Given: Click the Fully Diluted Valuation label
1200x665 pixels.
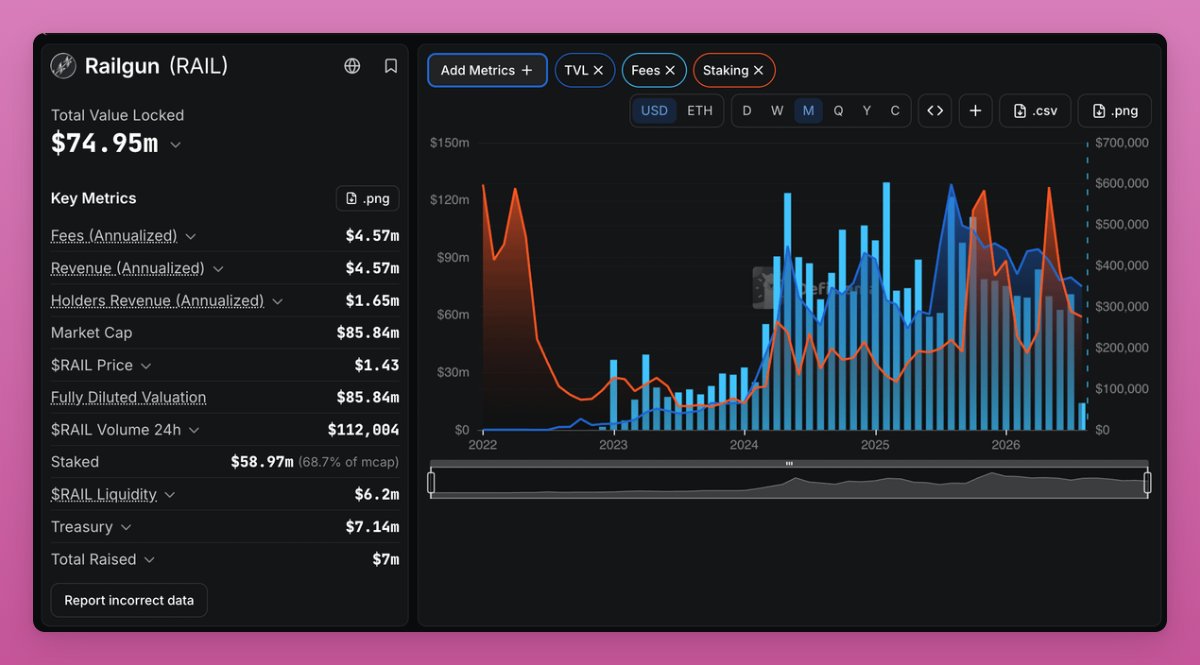Looking at the screenshot, I should (128, 397).
